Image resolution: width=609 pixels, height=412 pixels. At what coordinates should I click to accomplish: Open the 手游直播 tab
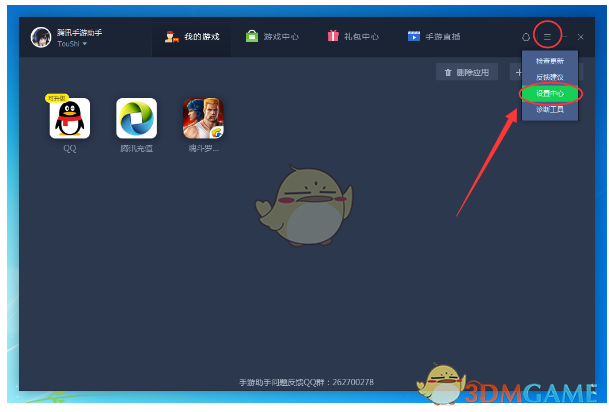(x=434, y=37)
